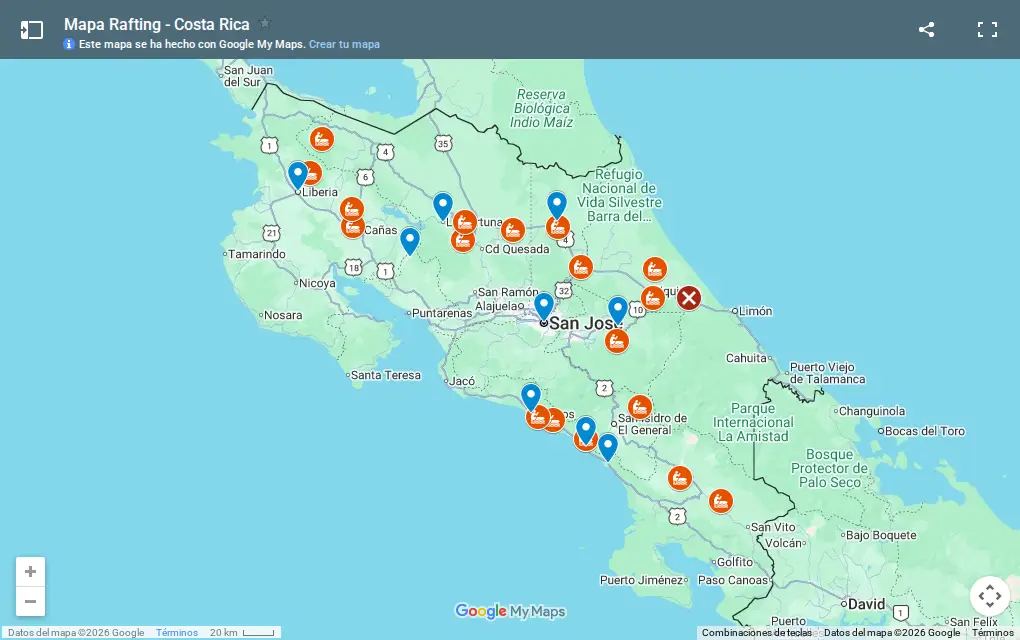Click the info icon beside Este mapa
Screen dimensions: 1020x640
[69, 44]
